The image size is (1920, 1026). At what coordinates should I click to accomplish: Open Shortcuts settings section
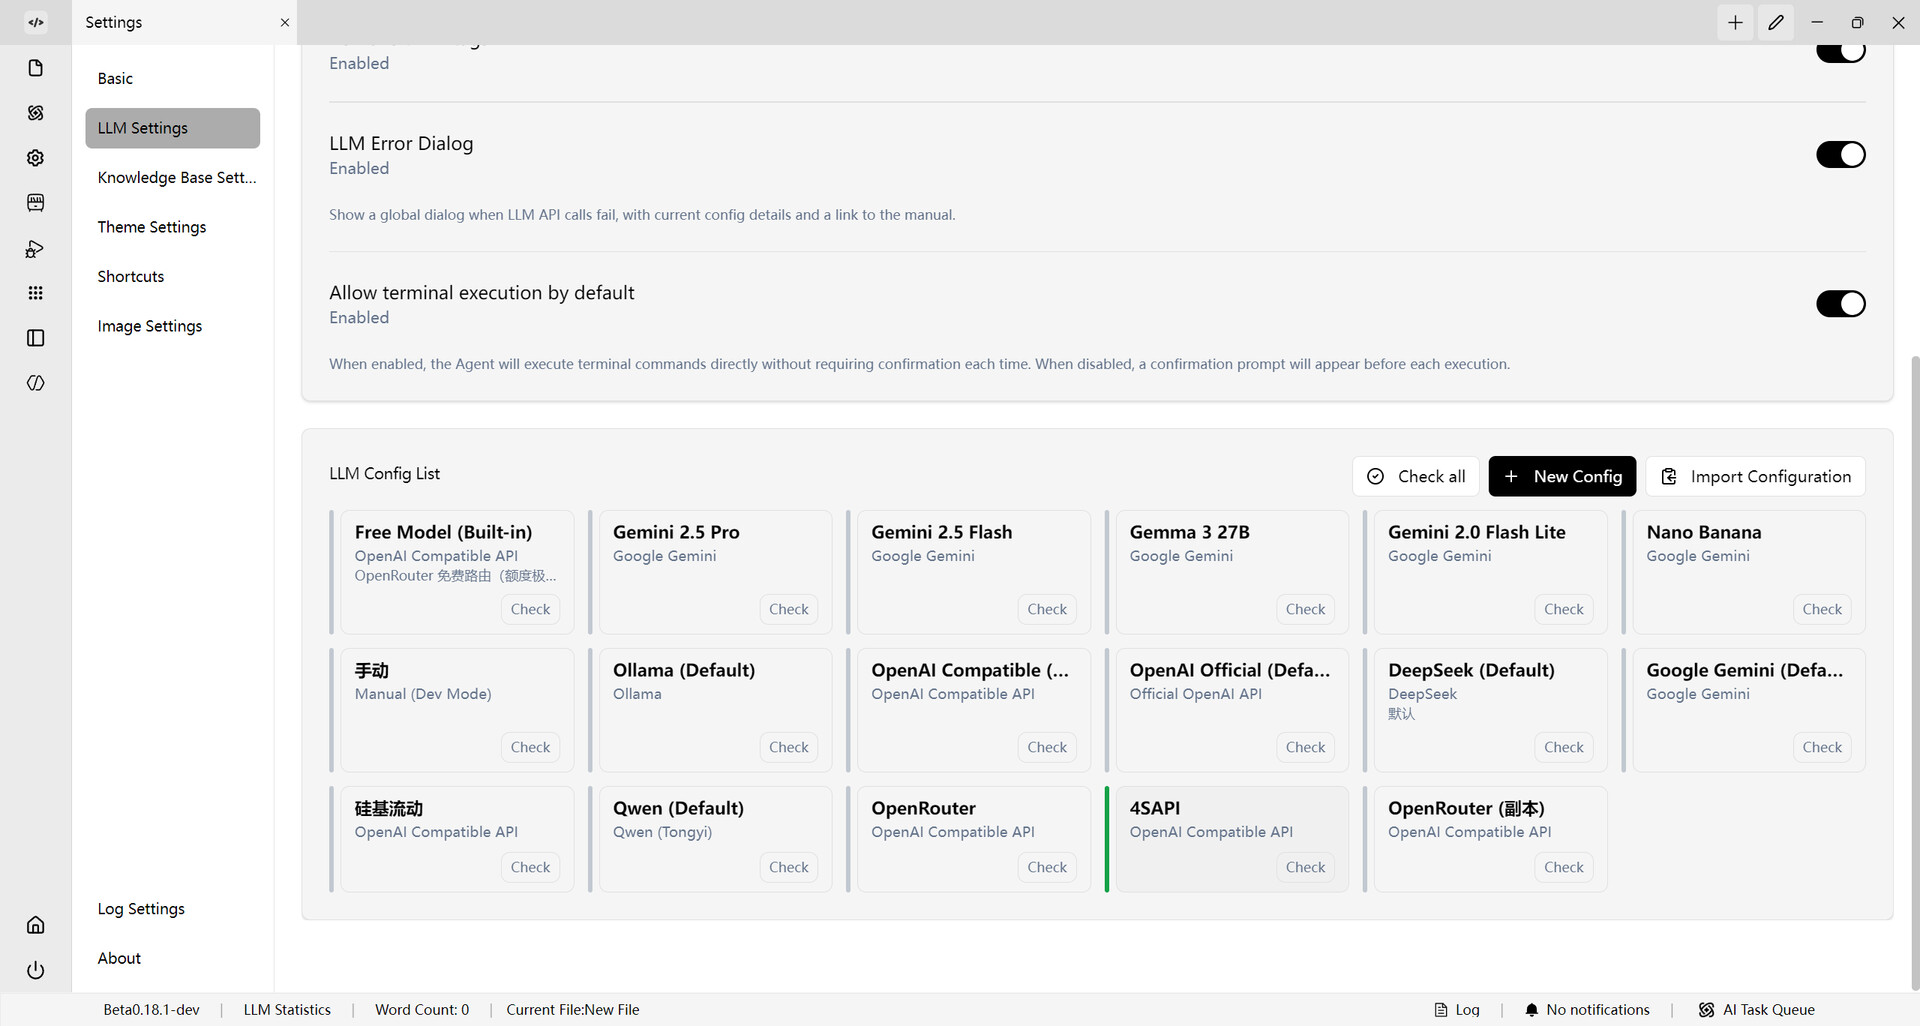pos(172,276)
